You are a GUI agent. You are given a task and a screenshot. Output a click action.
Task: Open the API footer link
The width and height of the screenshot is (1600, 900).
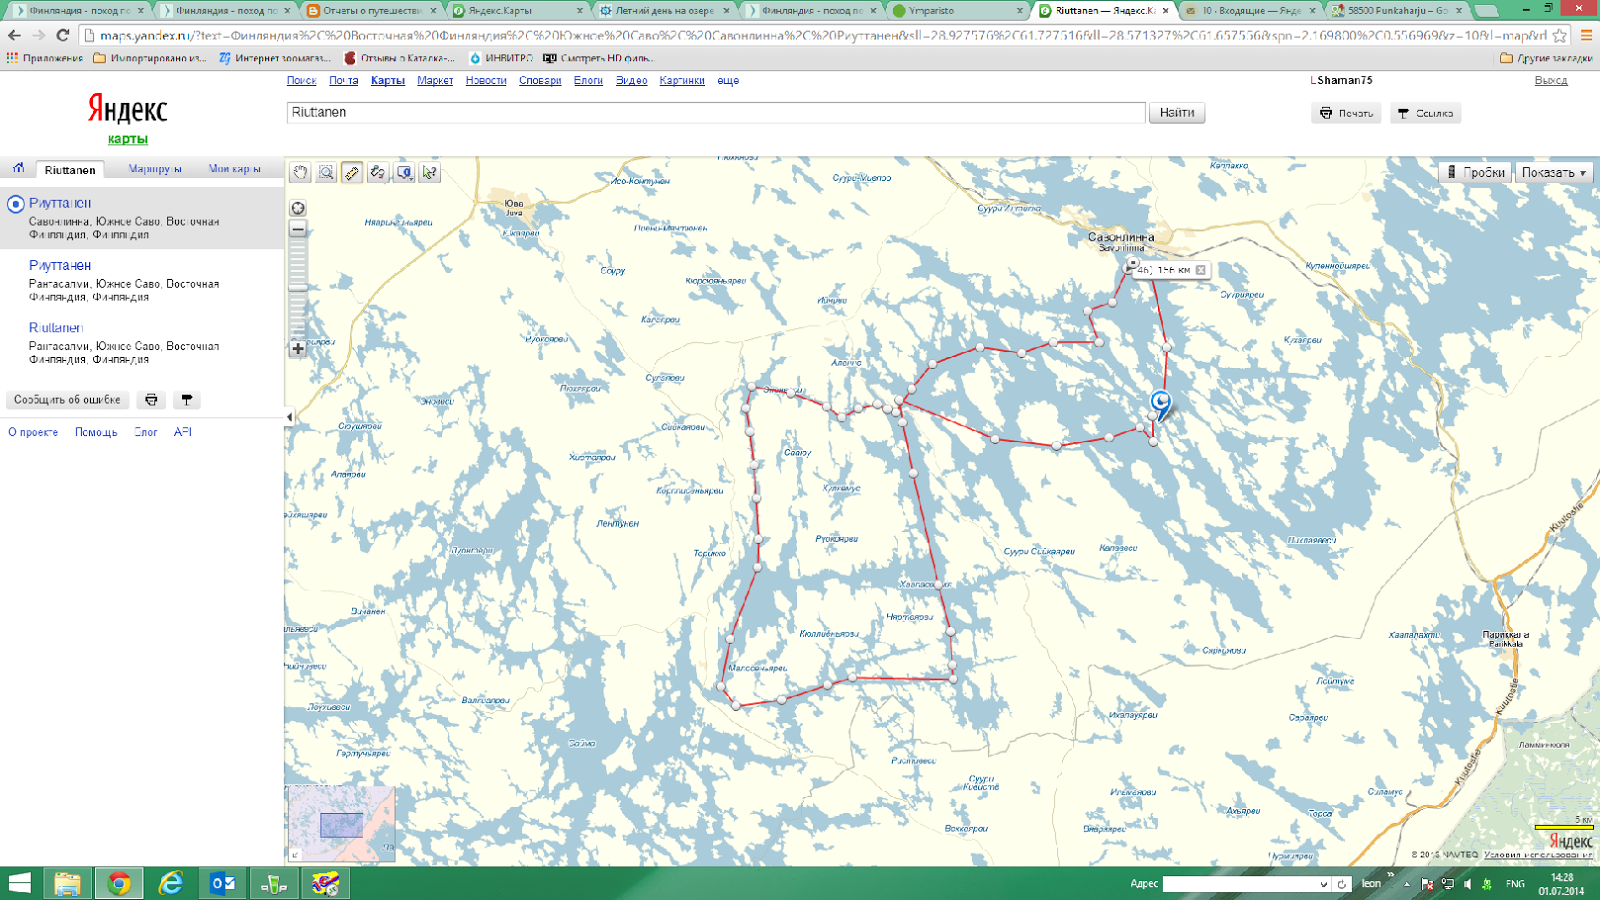[x=182, y=433]
